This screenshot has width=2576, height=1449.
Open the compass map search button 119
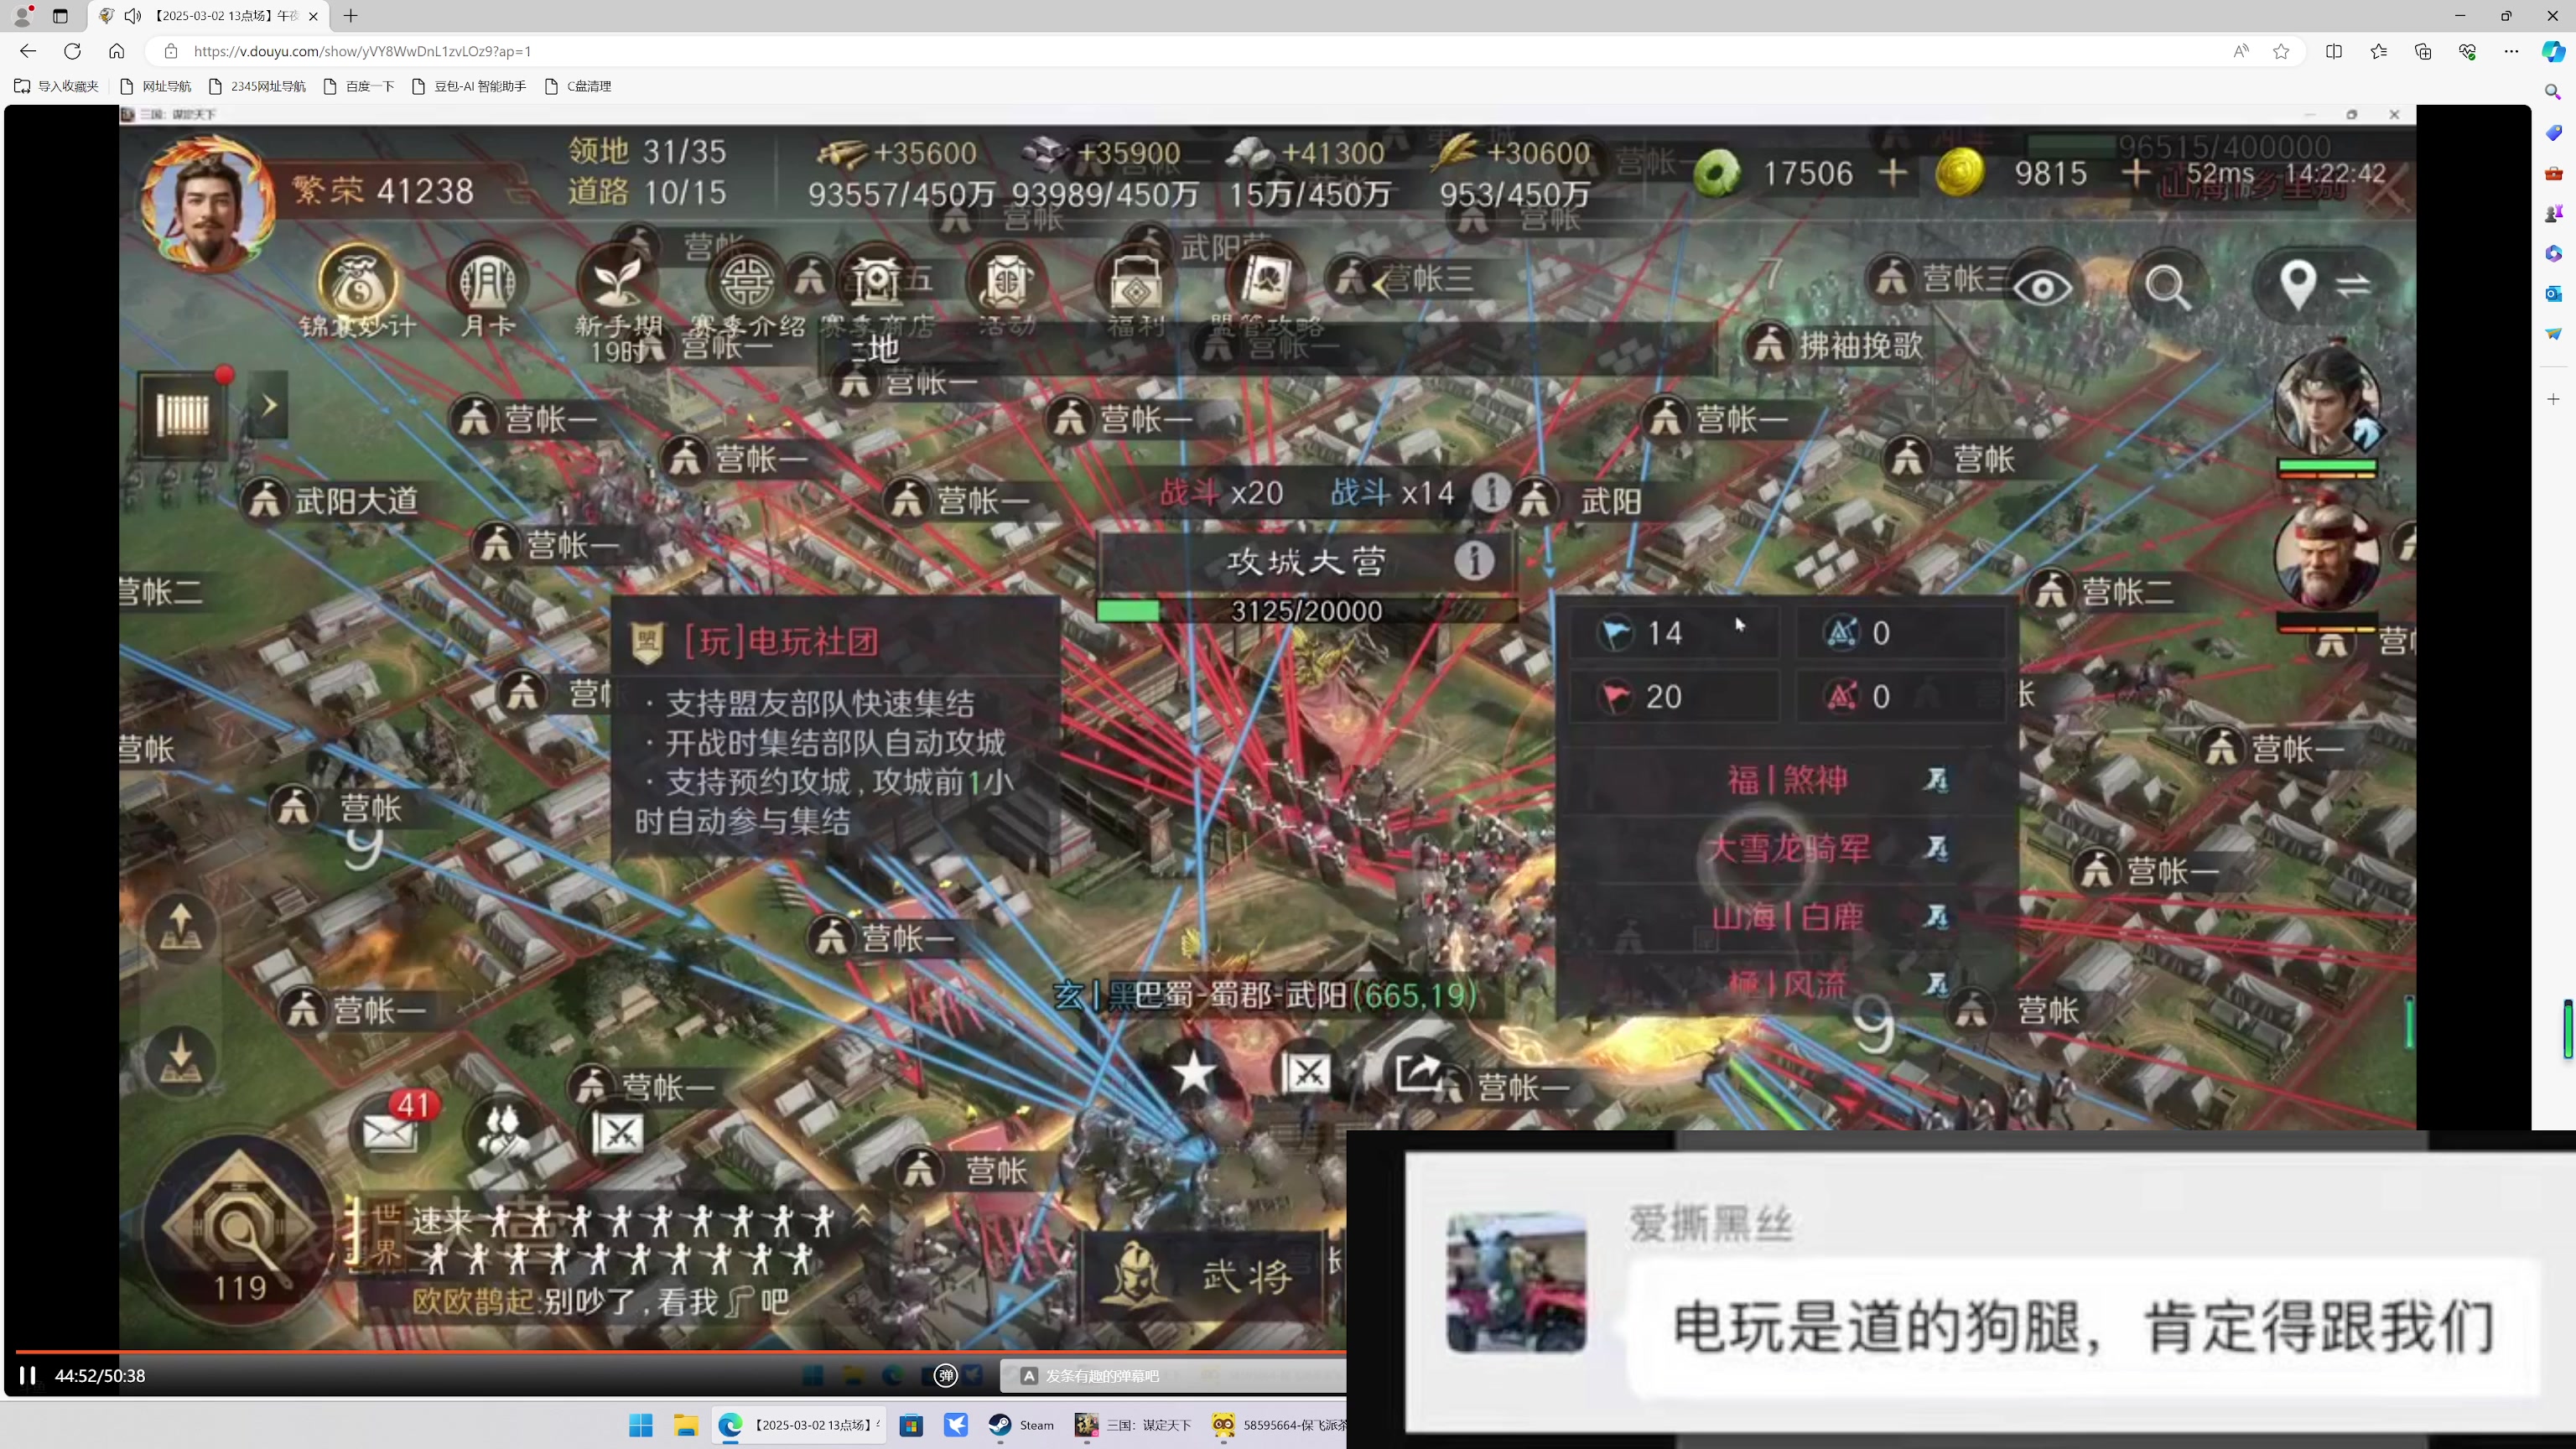(239, 1232)
